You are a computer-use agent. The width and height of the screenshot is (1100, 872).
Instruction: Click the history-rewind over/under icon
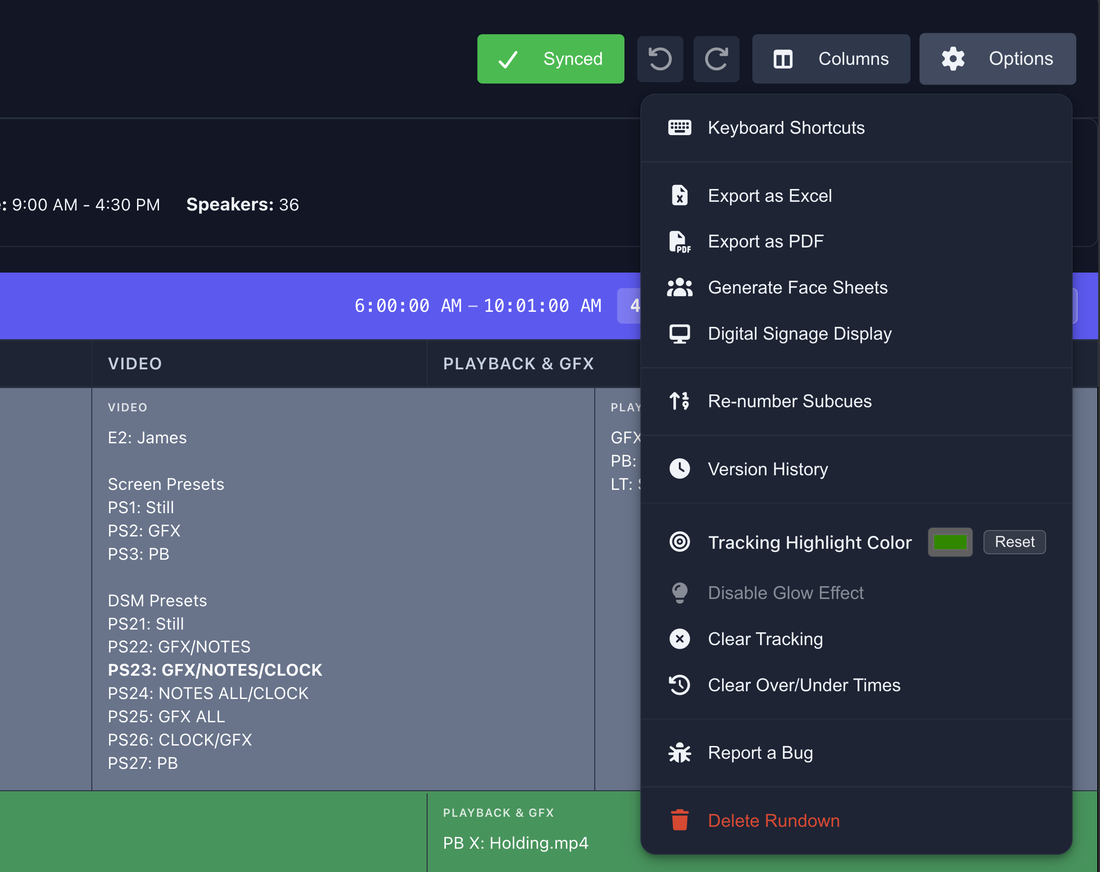tap(679, 685)
